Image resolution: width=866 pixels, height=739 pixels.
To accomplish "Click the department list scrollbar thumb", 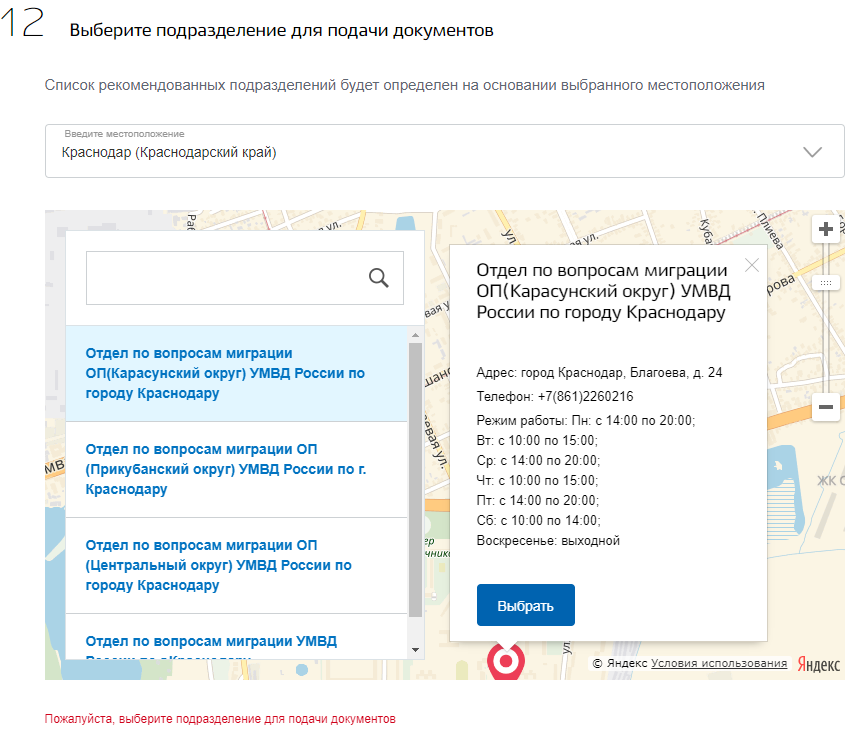I will pos(416,480).
